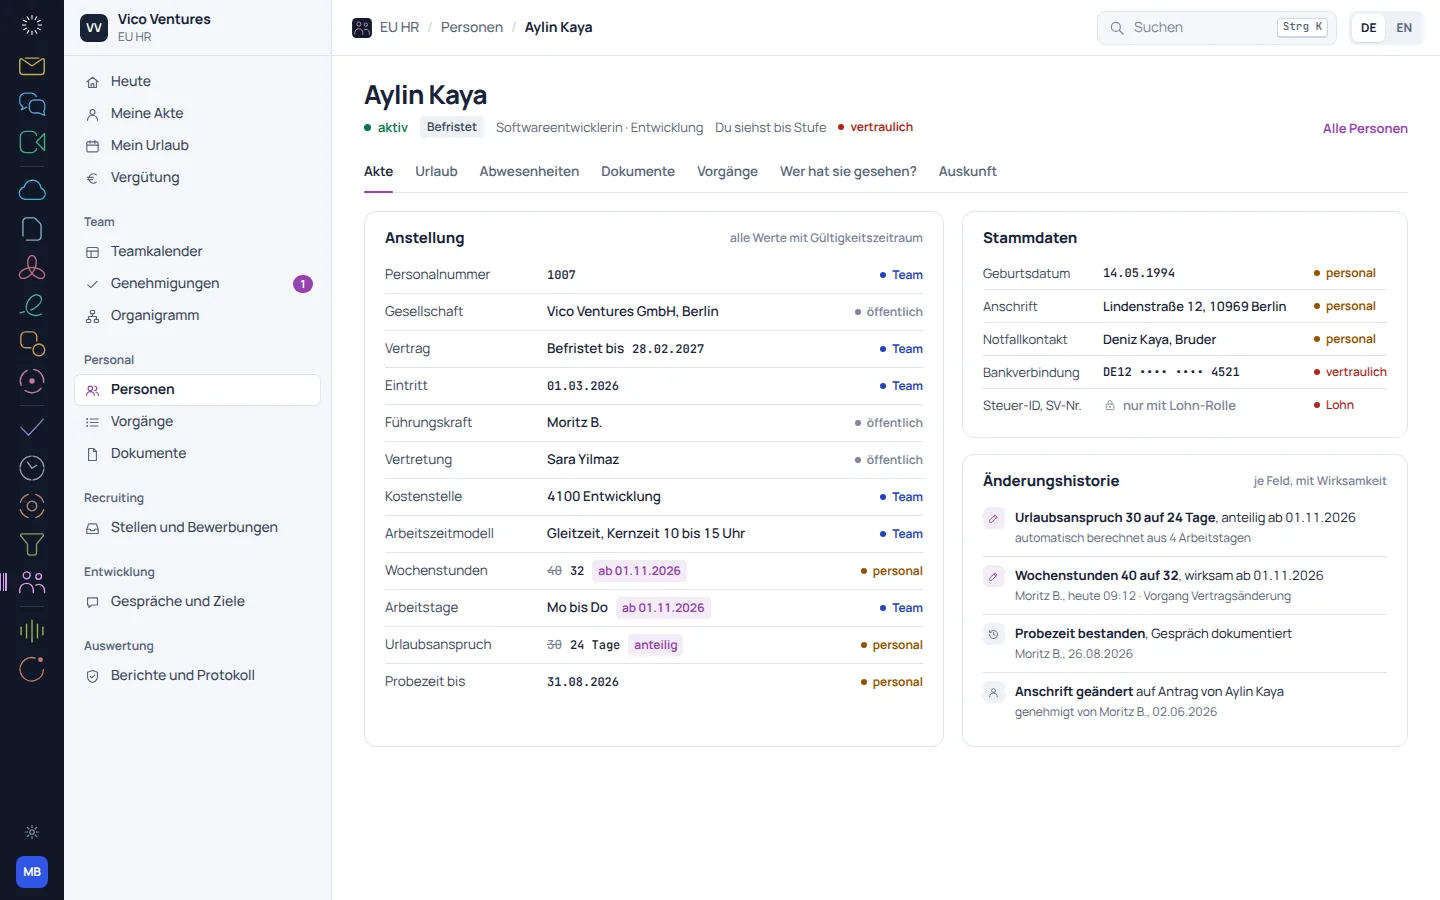Screen dimensions: 1440x900
Task: Click the Personen breadcrumb
Action: click(x=472, y=28)
